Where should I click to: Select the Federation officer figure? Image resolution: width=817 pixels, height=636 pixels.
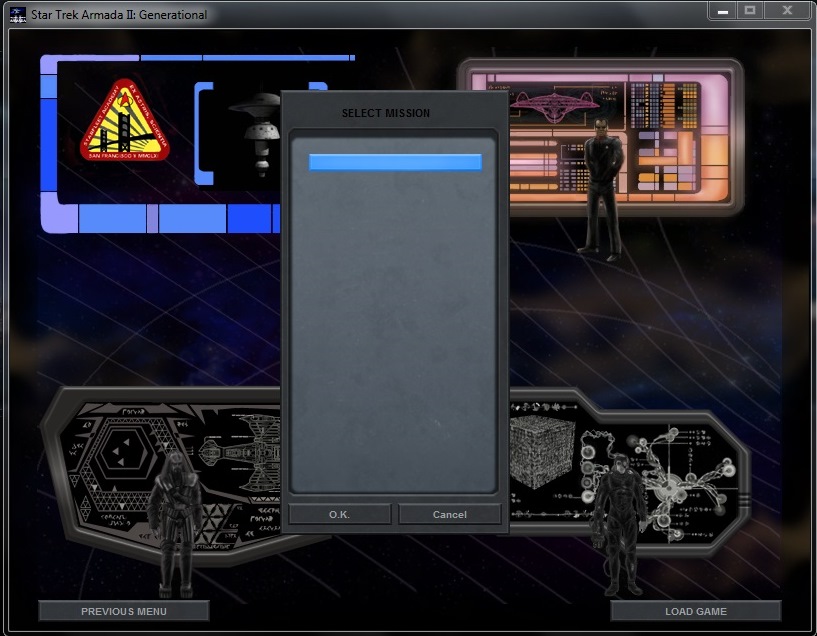[602, 189]
